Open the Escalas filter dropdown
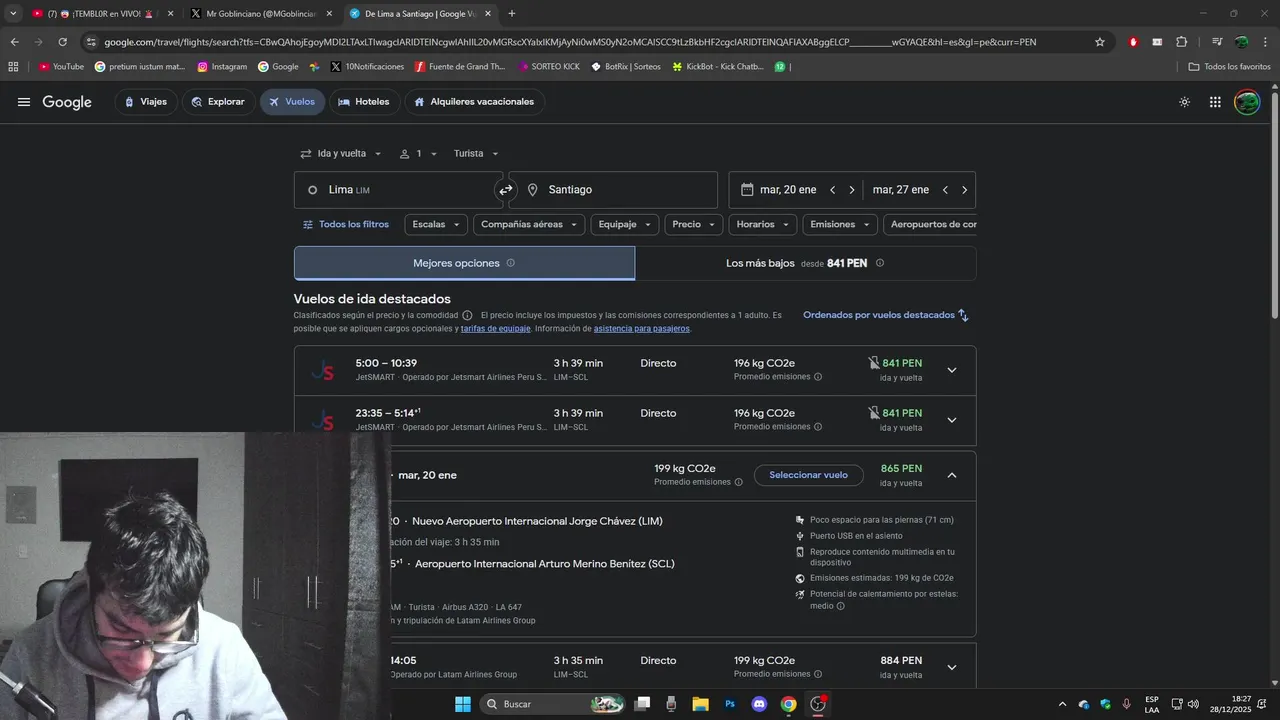Viewport: 1280px width, 720px height. (x=436, y=225)
